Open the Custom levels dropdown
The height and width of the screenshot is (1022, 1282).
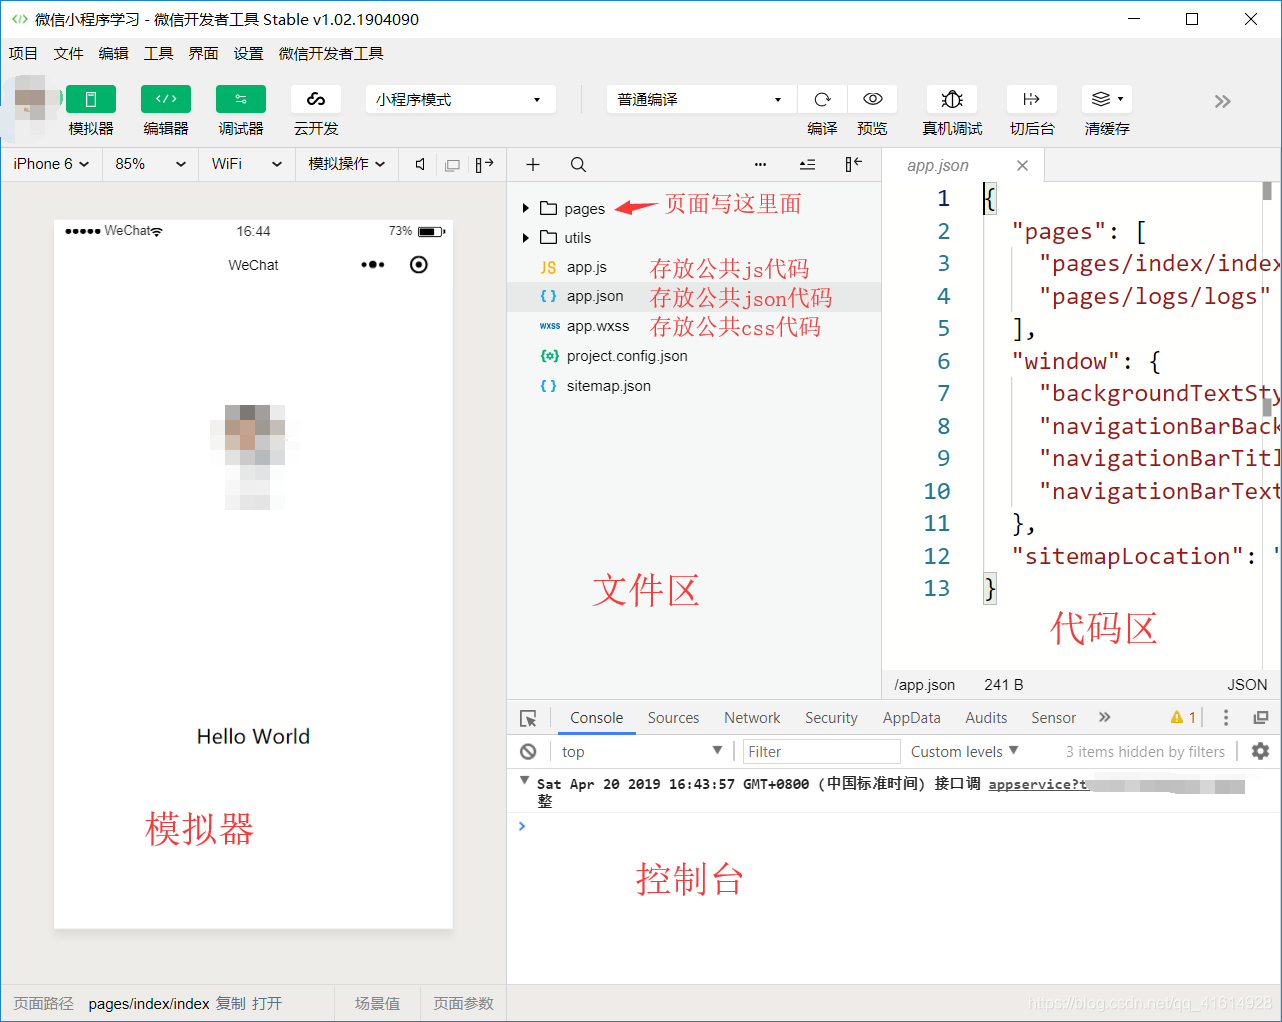(965, 751)
